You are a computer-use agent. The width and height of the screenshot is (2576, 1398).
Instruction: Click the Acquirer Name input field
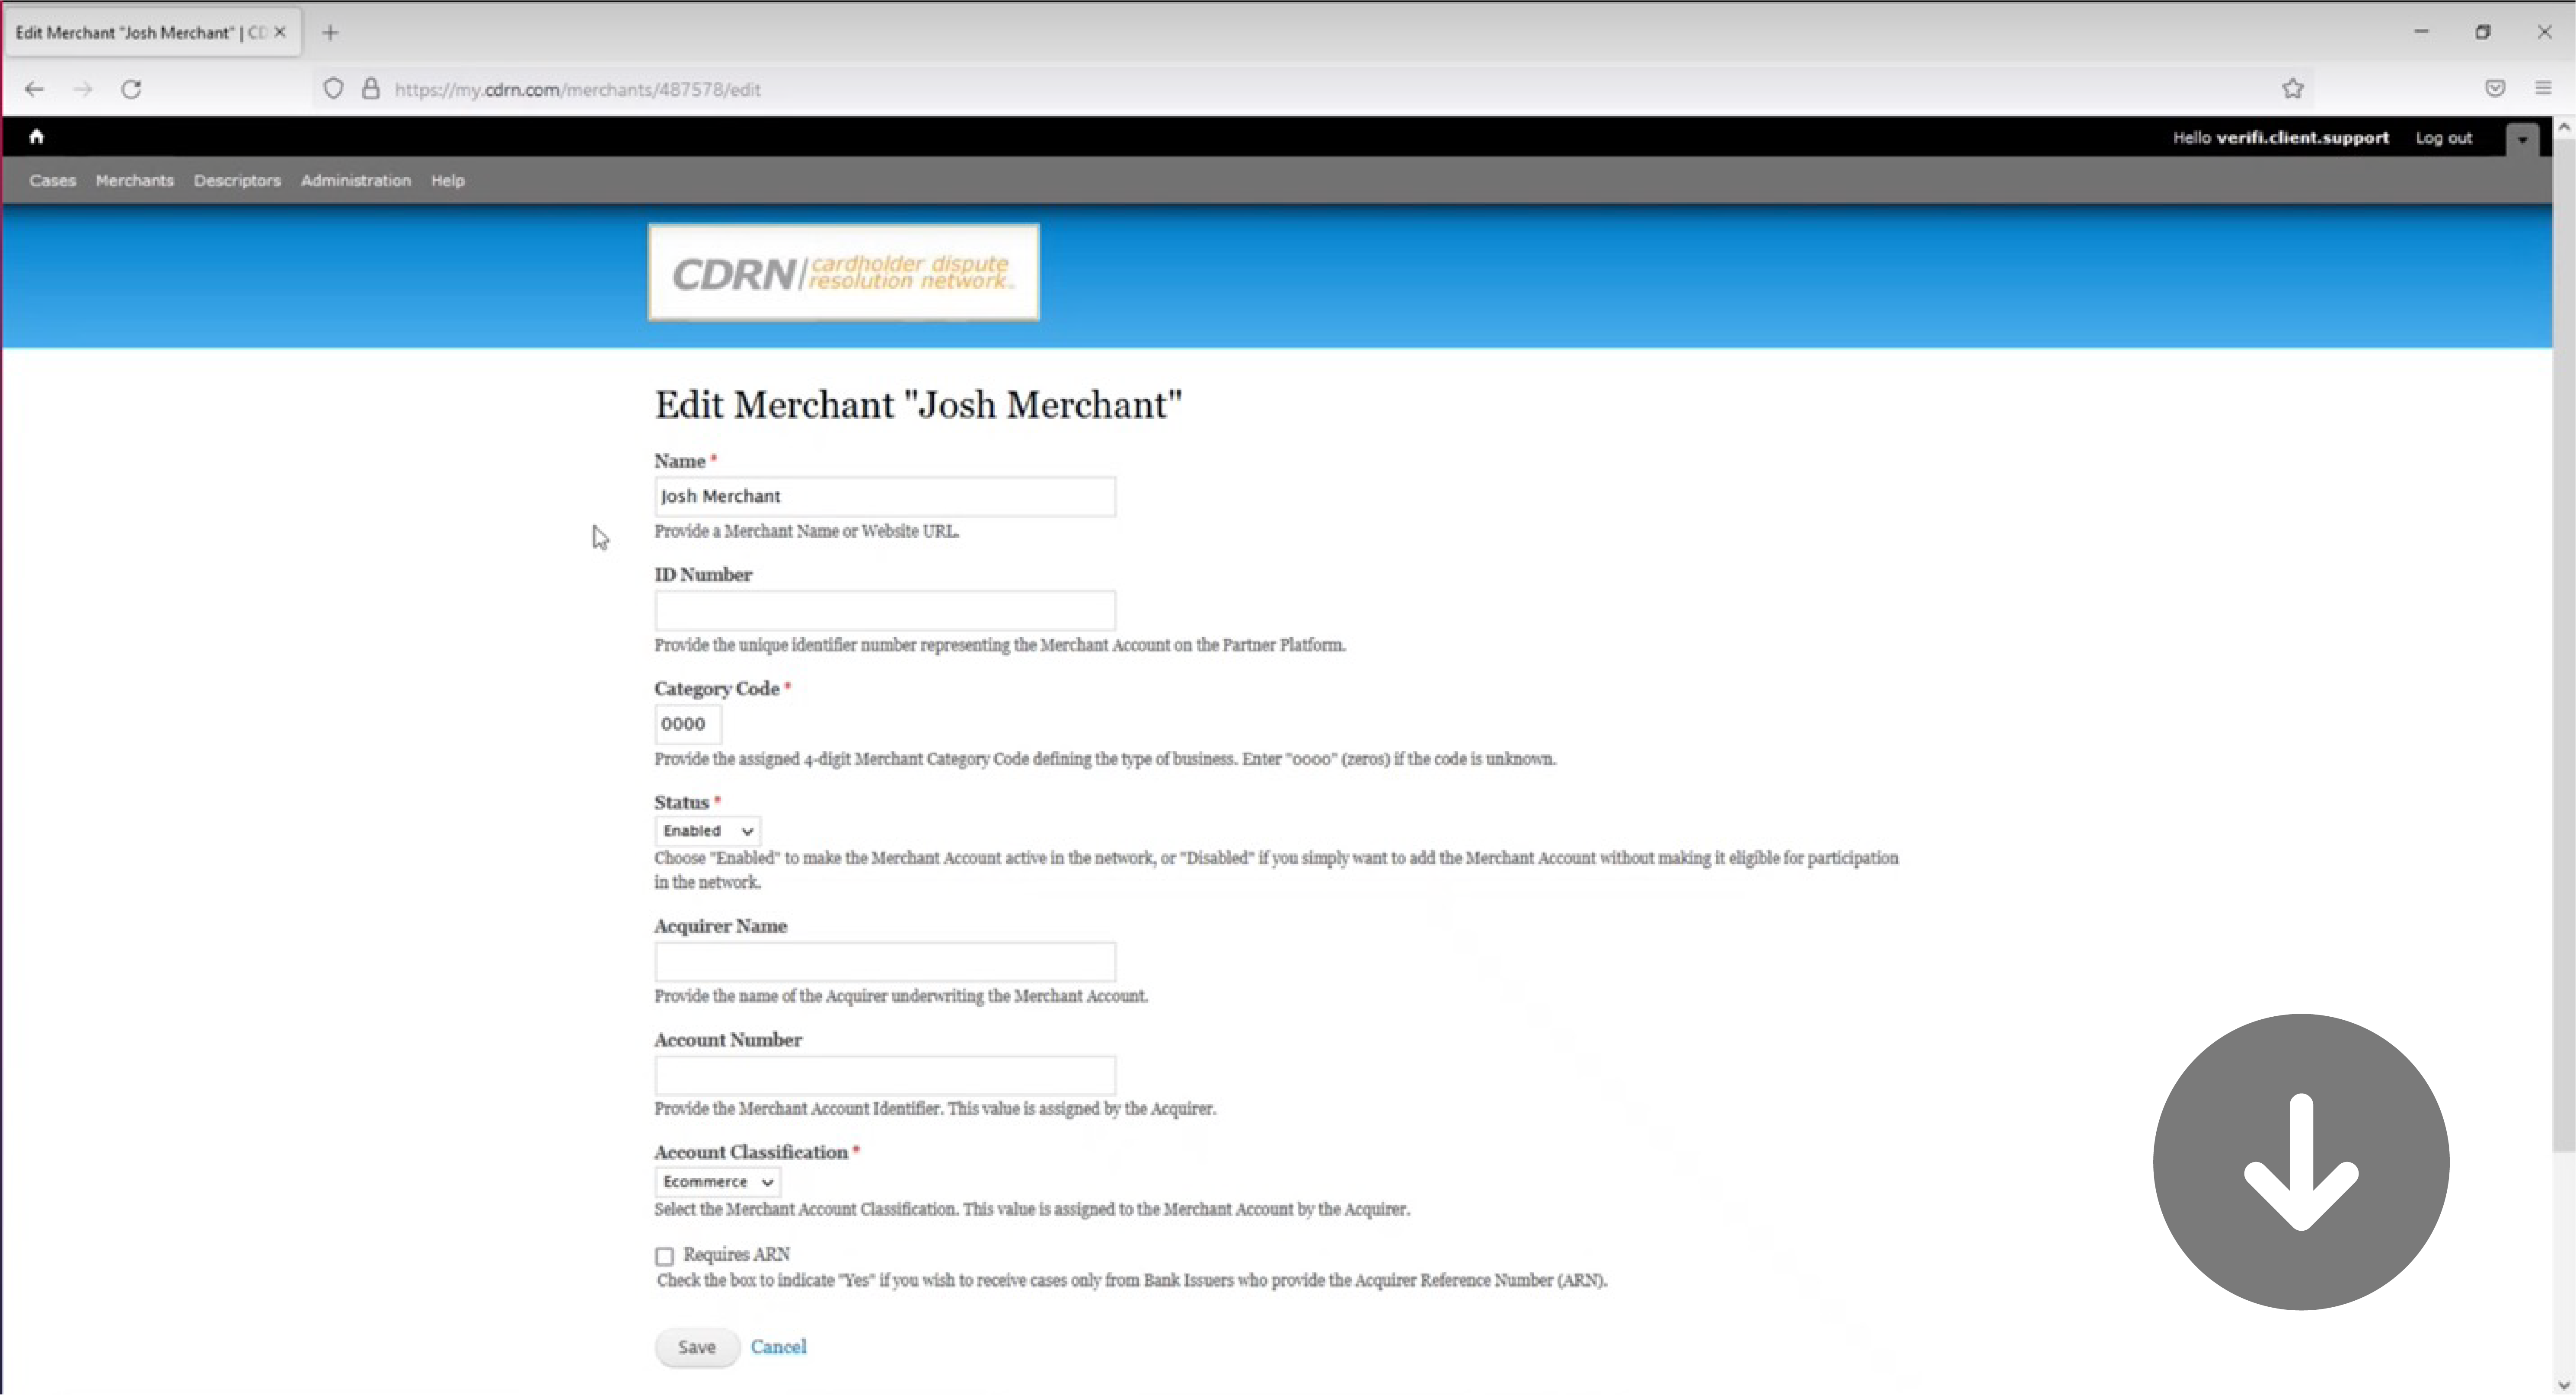click(x=885, y=962)
